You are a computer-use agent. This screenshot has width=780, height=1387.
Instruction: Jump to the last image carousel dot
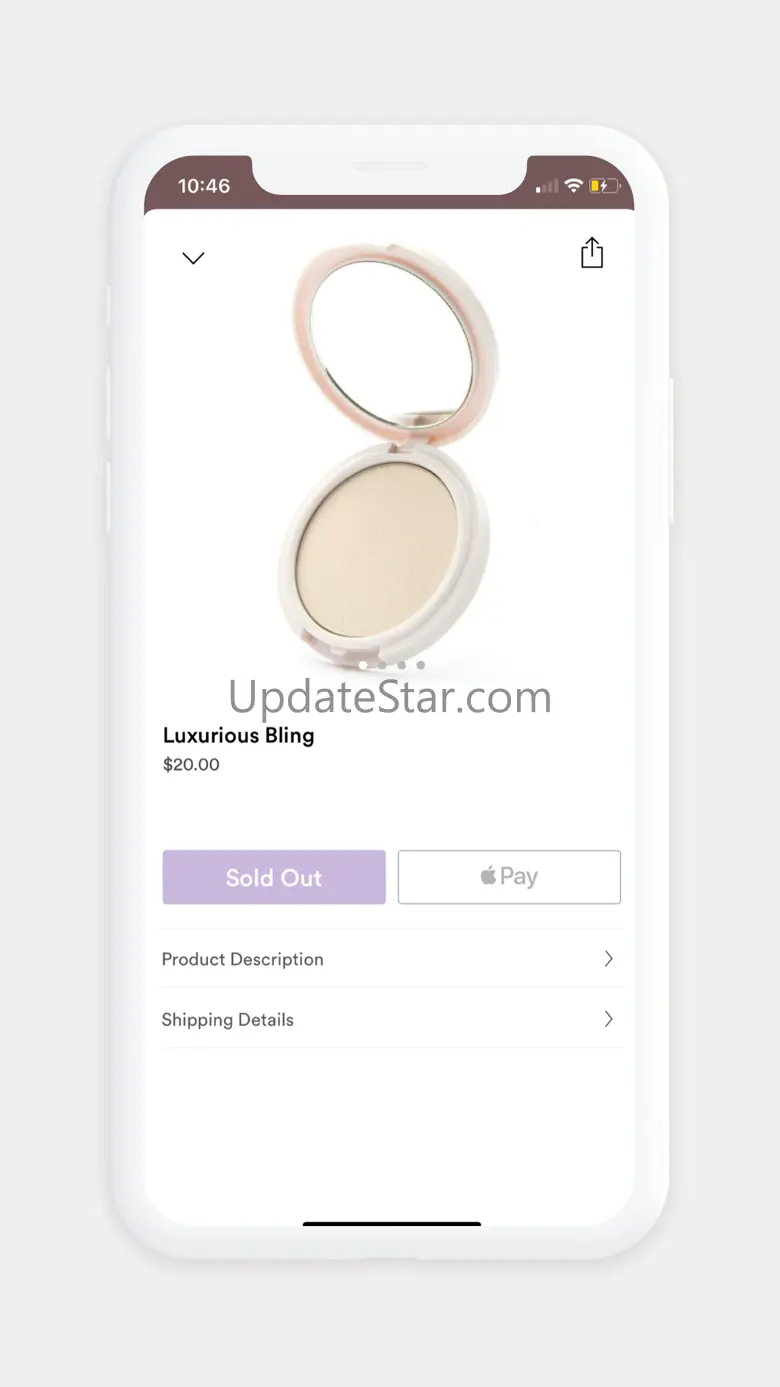coord(421,664)
